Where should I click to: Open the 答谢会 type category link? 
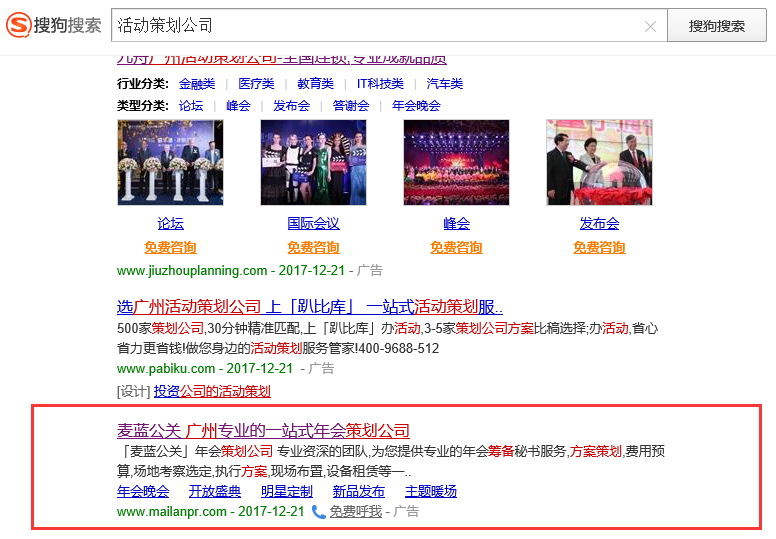[x=351, y=105]
